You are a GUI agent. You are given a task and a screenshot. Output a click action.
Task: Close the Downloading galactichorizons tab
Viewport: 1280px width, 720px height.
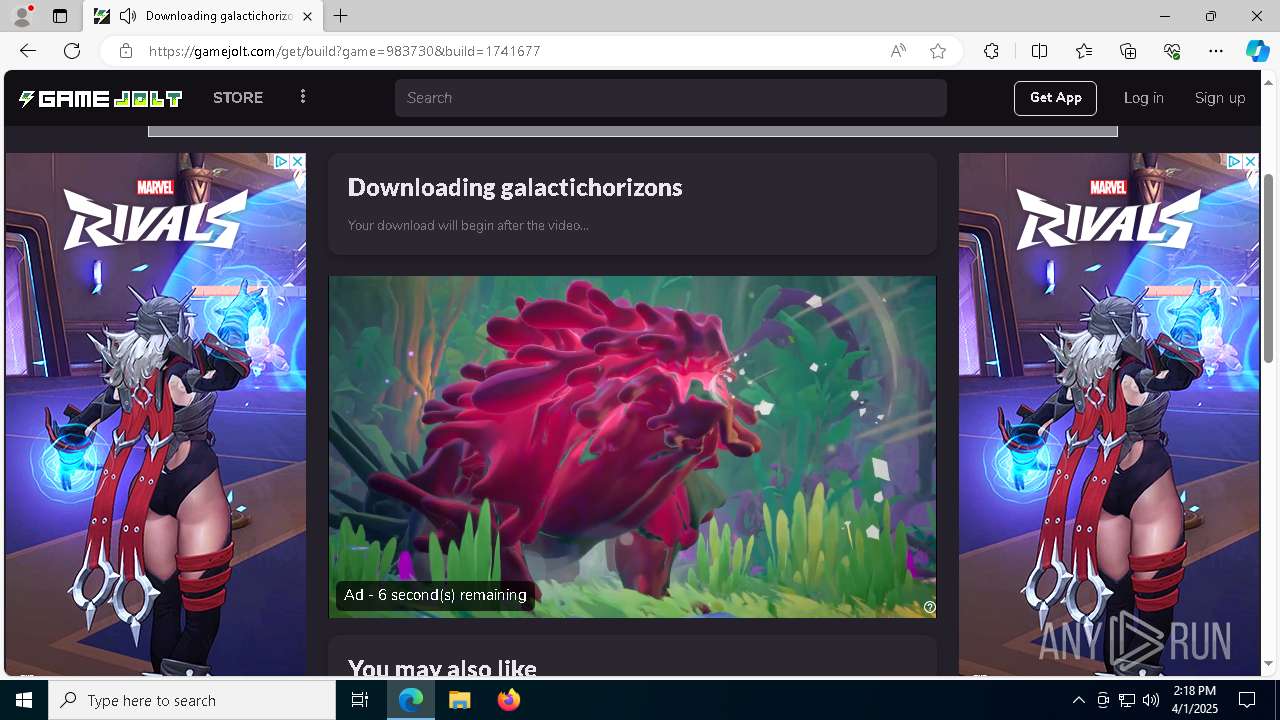[x=307, y=16]
